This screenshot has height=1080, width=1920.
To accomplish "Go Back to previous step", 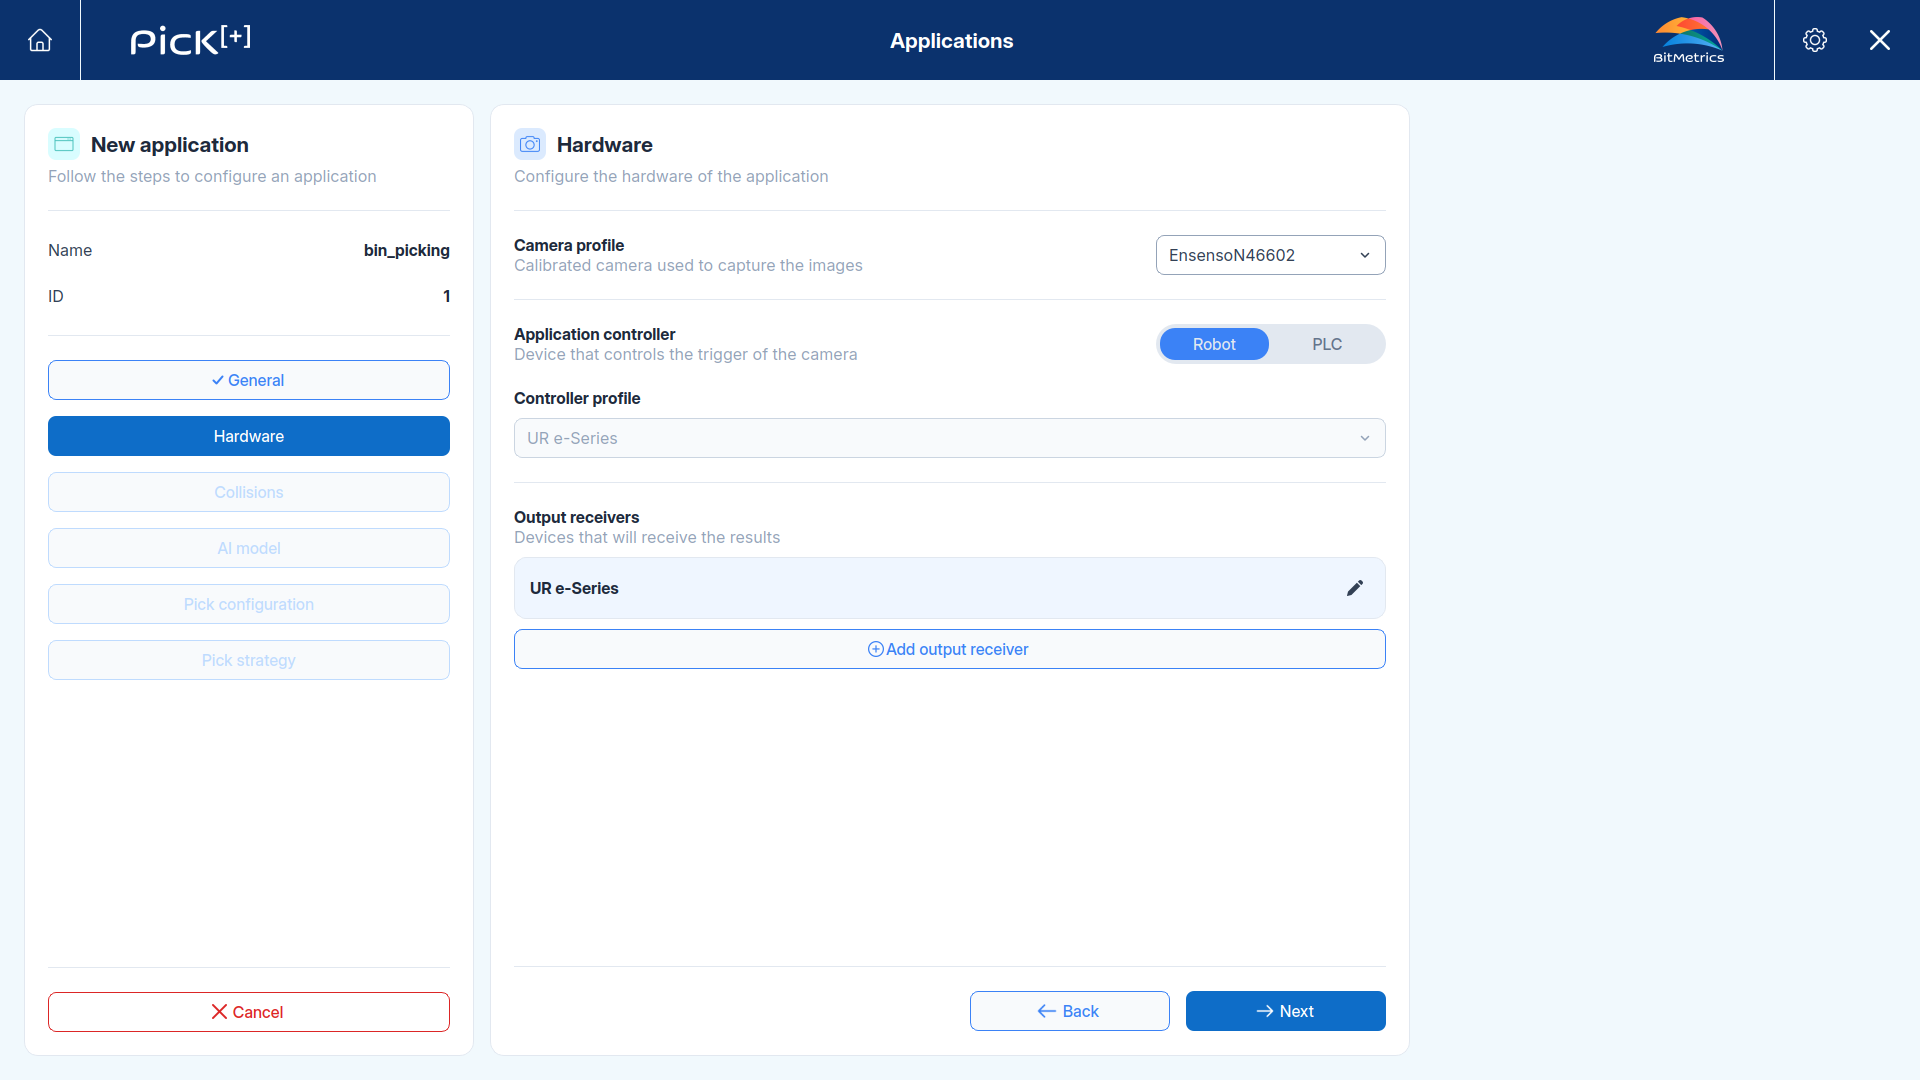I will [1070, 1011].
